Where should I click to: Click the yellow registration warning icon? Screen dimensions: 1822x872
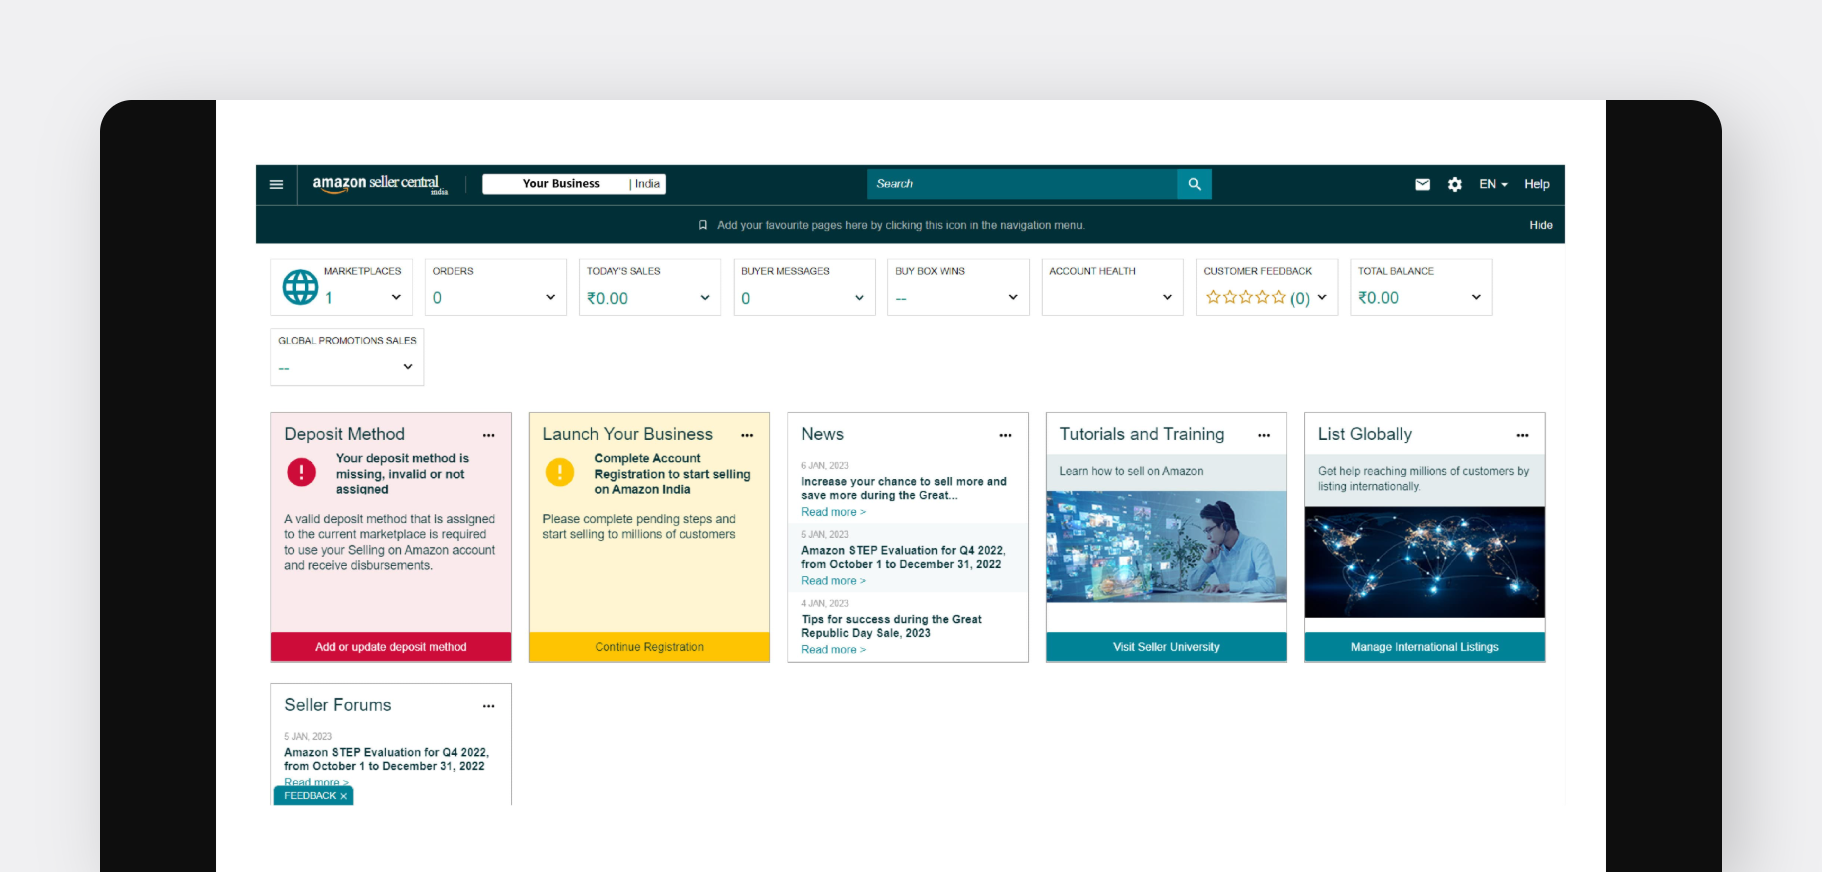click(560, 472)
